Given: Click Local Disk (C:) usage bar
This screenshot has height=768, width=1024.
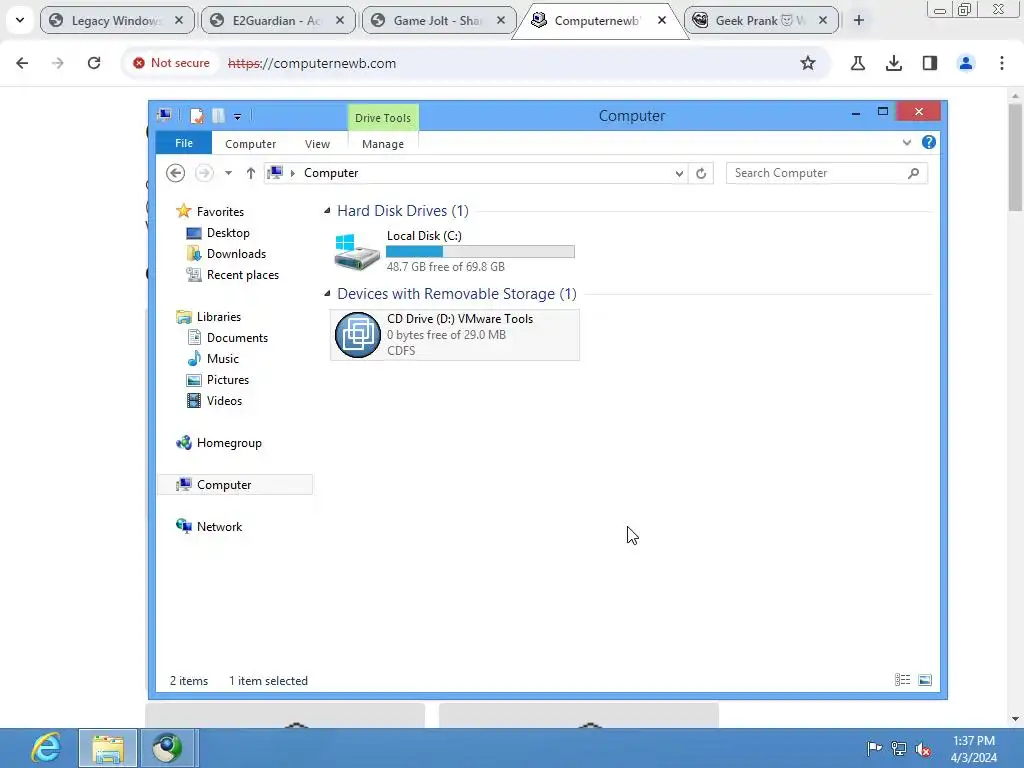Looking at the screenshot, I should point(480,251).
